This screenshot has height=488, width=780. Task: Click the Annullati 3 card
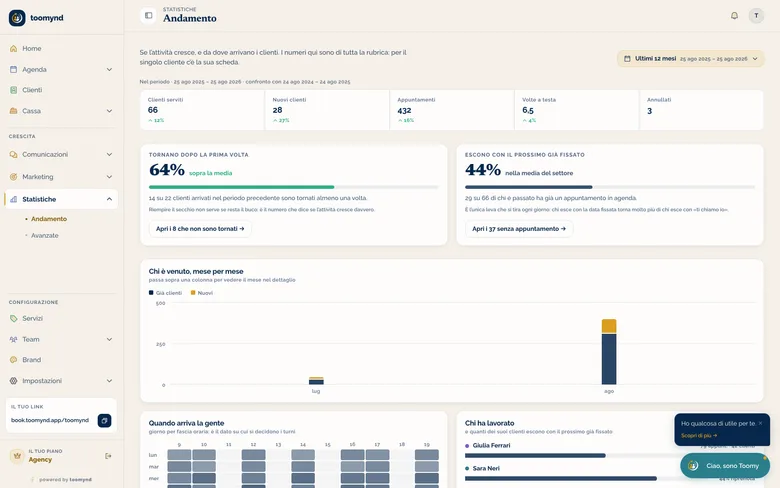[x=701, y=110]
